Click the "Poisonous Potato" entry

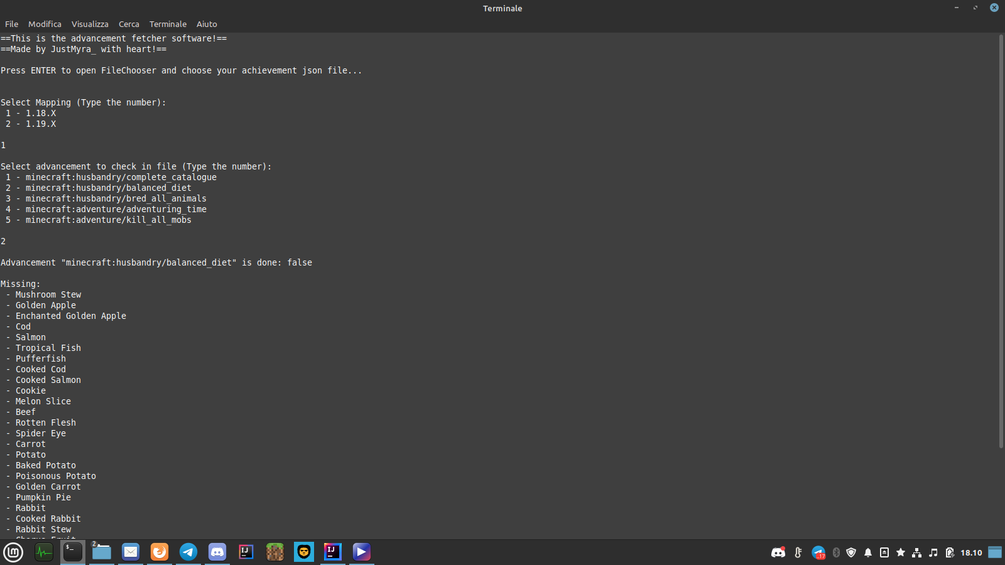(x=56, y=476)
